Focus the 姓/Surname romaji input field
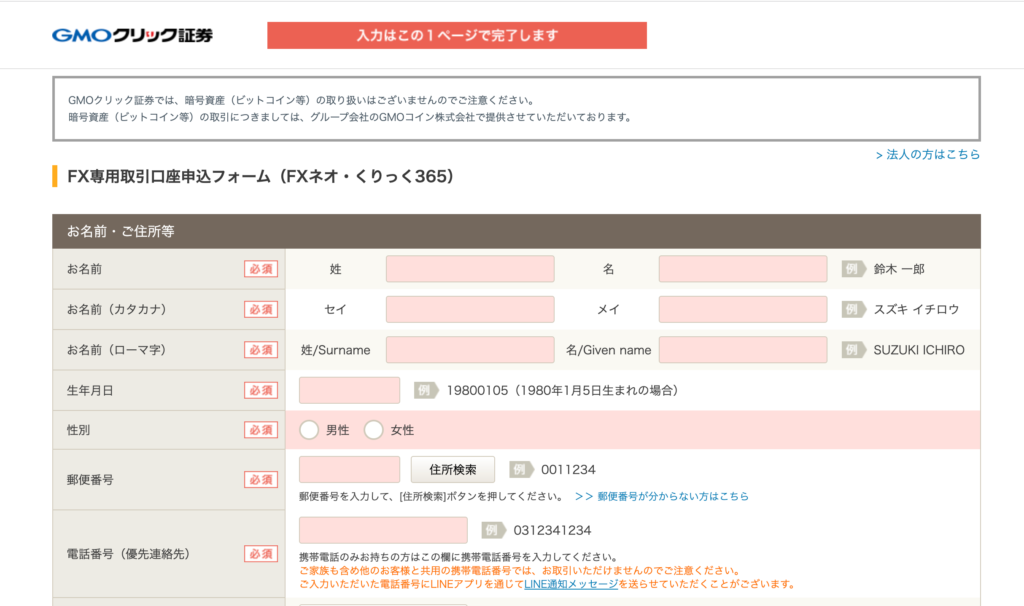This screenshot has height=606, width=1024. click(x=470, y=350)
